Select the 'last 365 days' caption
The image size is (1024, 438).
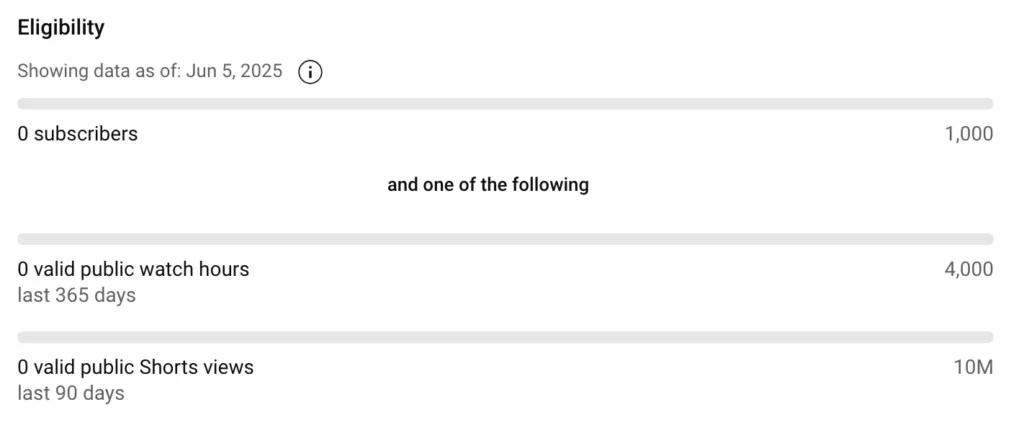coord(76,295)
